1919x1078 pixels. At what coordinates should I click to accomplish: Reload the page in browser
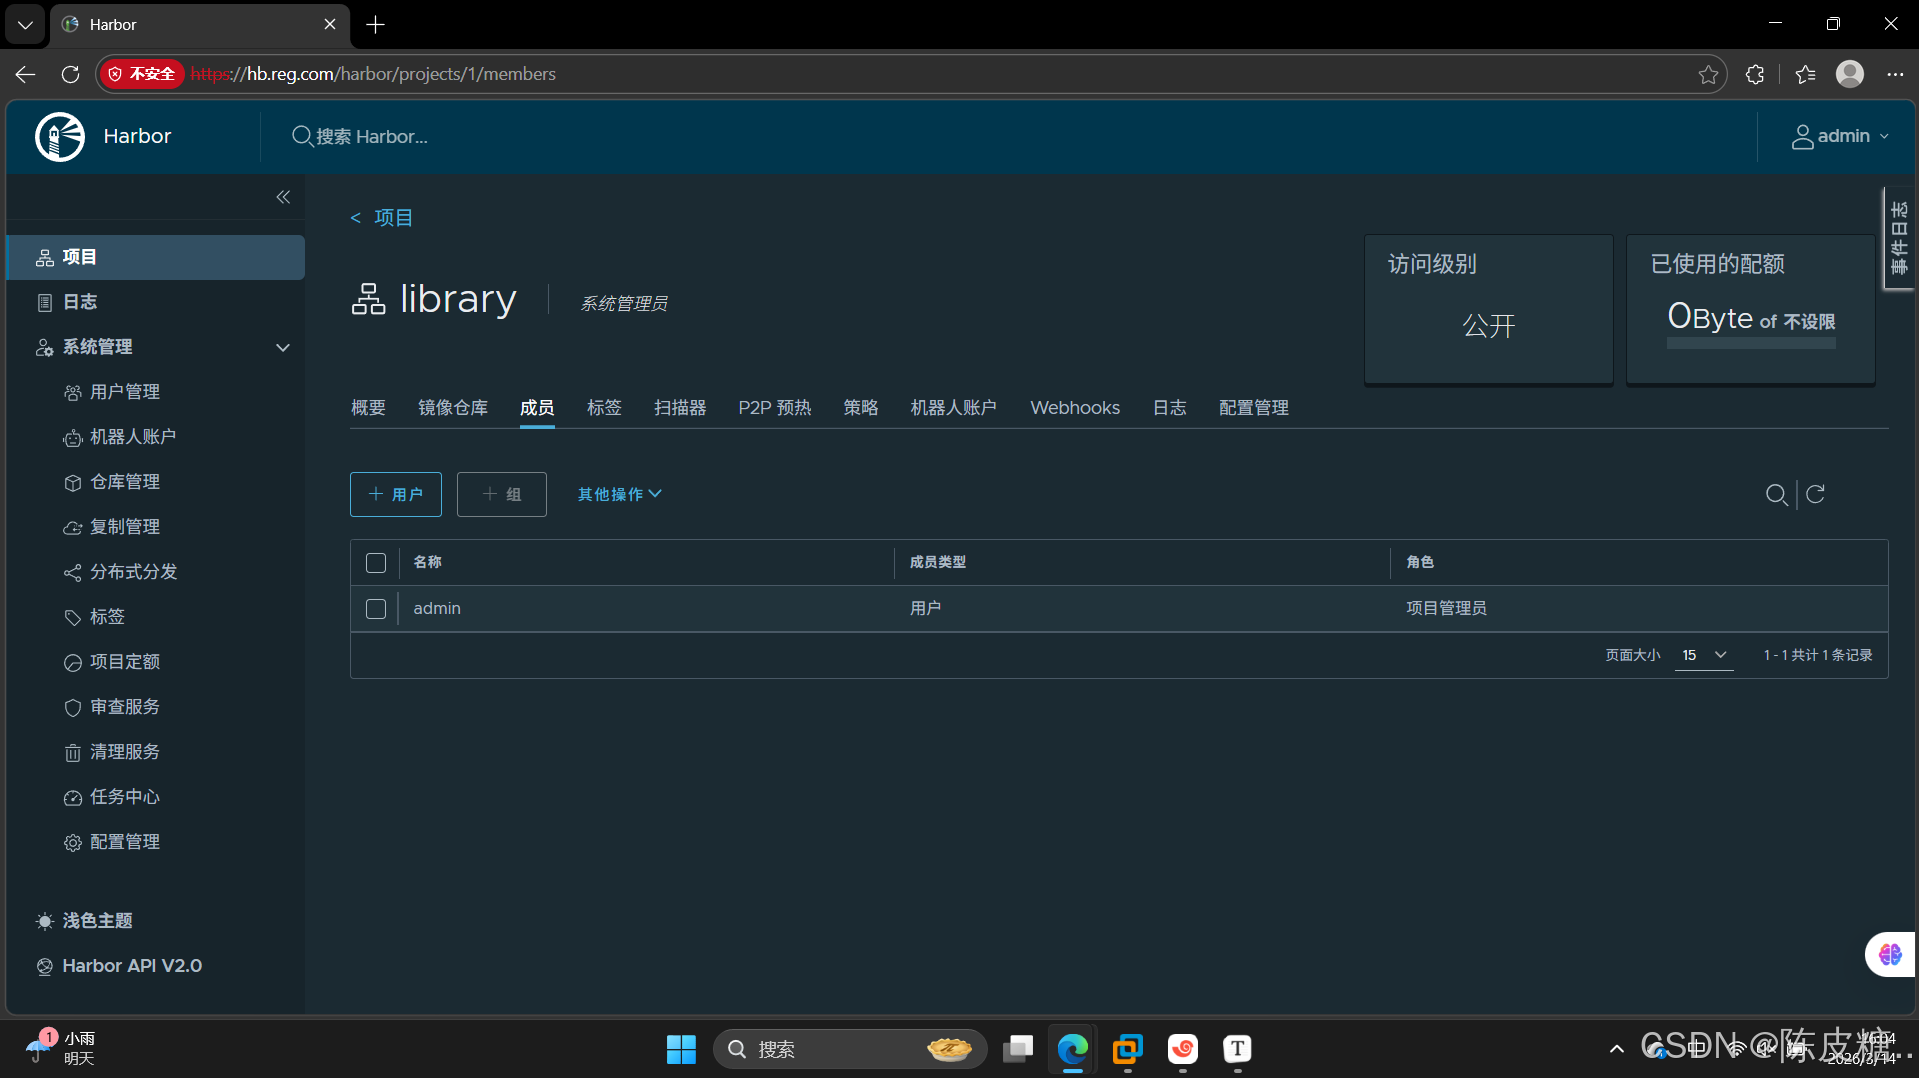pyautogui.click(x=70, y=74)
